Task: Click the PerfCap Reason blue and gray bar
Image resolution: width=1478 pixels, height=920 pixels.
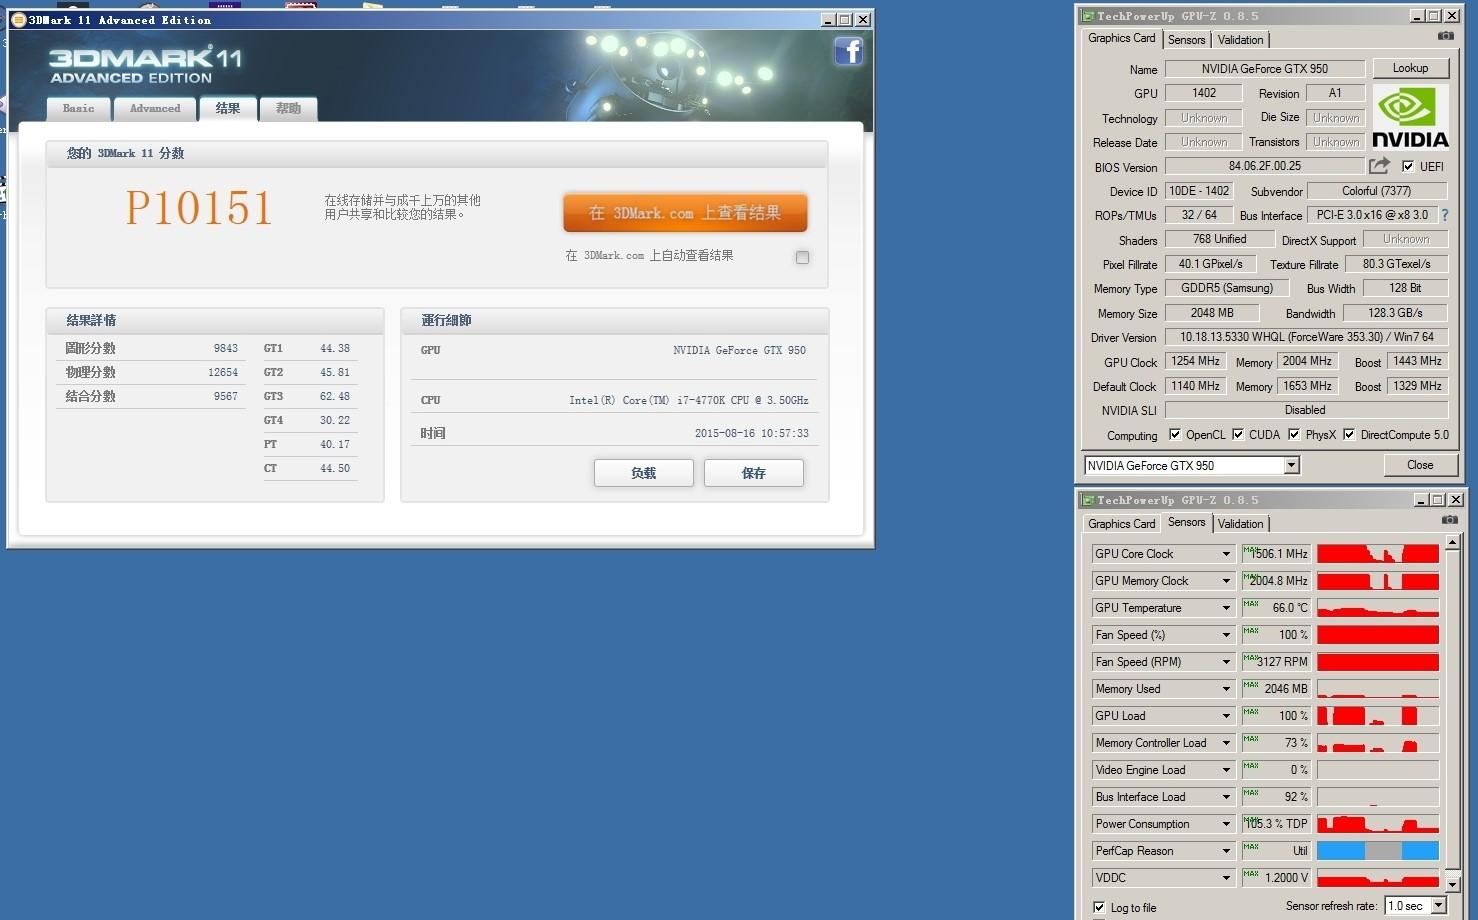Action: (1378, 851)
